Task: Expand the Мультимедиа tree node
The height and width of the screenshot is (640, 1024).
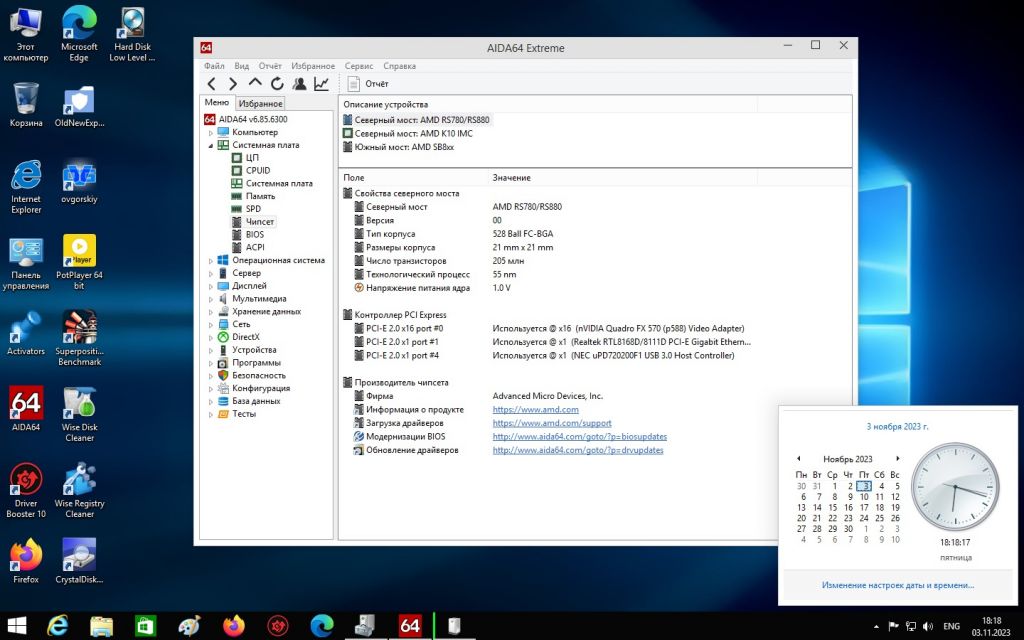Action: [x=210, y=299]
